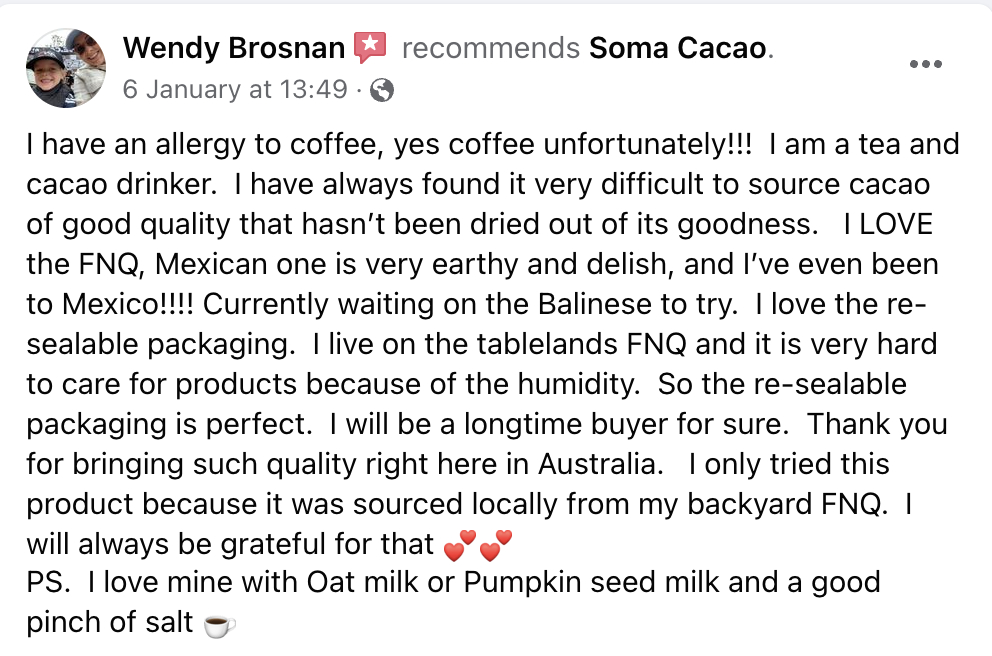This screenshot has width=992, height=656.
Task: Open Wendy Brosnan's profile via name
Action: pos(233,47)
